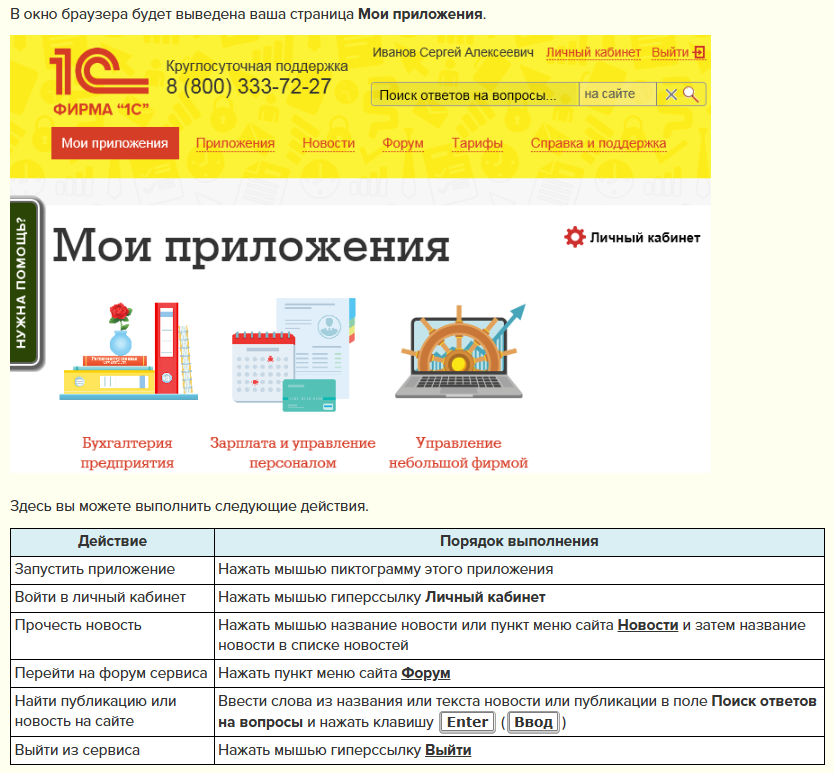This screenshot has height=773, width=834.
Task: Open the Новости menu item in header
Action: [x=328, y=143]
